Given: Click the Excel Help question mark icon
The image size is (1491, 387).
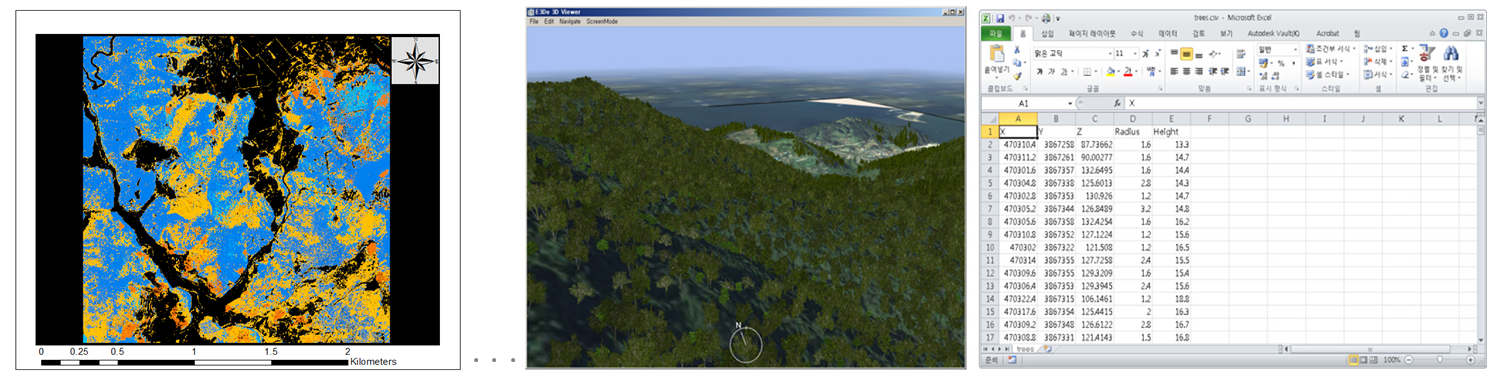Looking at the screenshot, I should click(x=1443, y=33).
